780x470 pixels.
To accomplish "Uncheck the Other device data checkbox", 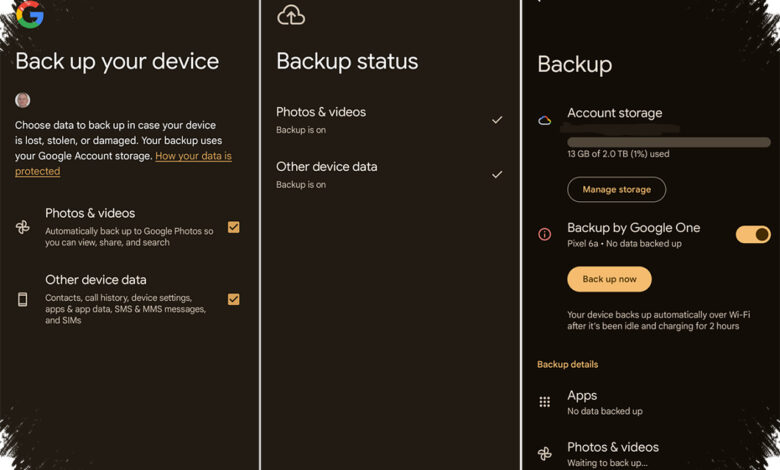I will 233,299.
